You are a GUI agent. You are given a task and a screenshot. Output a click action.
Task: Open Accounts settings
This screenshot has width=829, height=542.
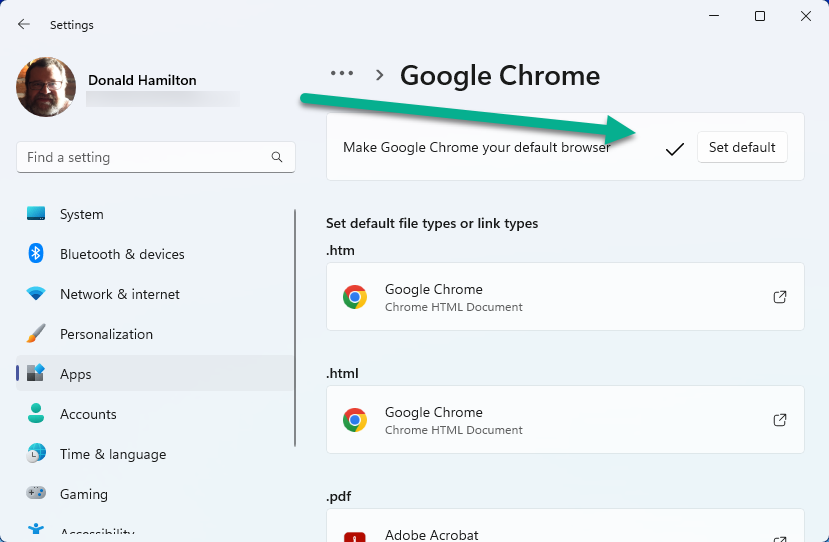coord(155,414)
